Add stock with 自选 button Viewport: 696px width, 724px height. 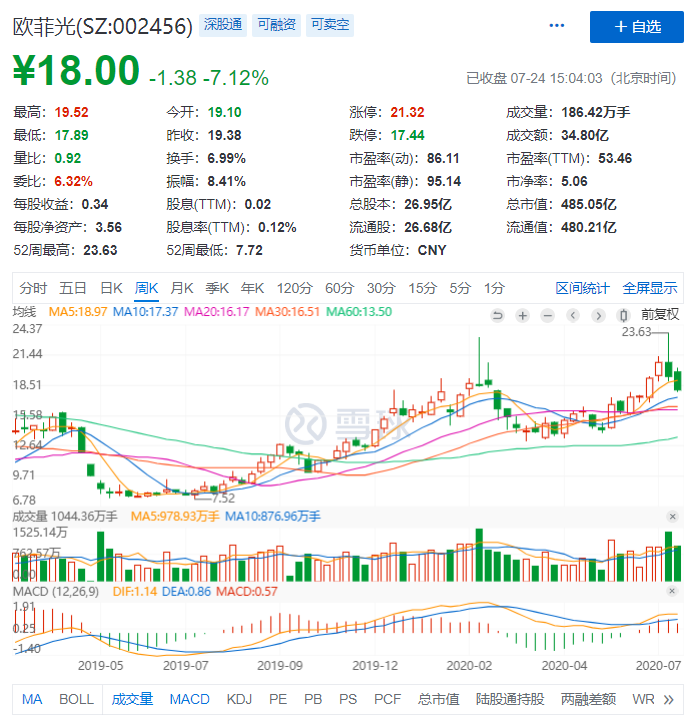[636, 27]
